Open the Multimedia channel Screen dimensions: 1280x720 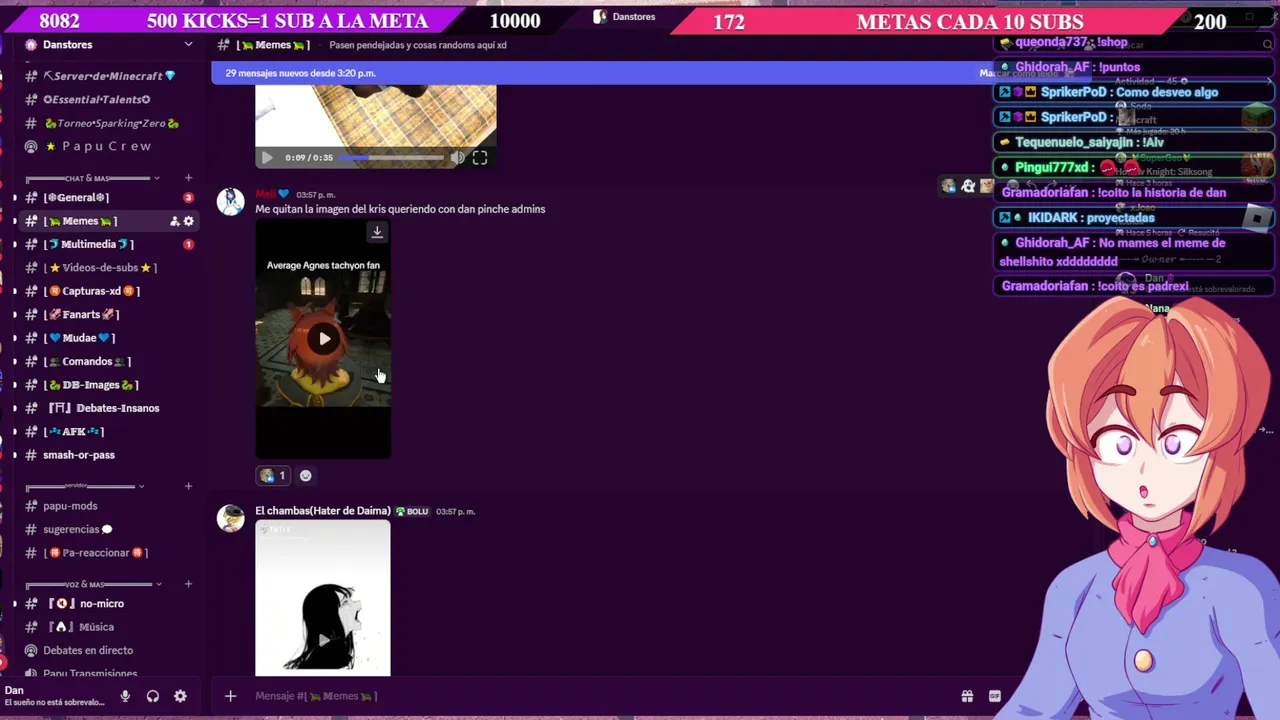click(x=88, y=244)
